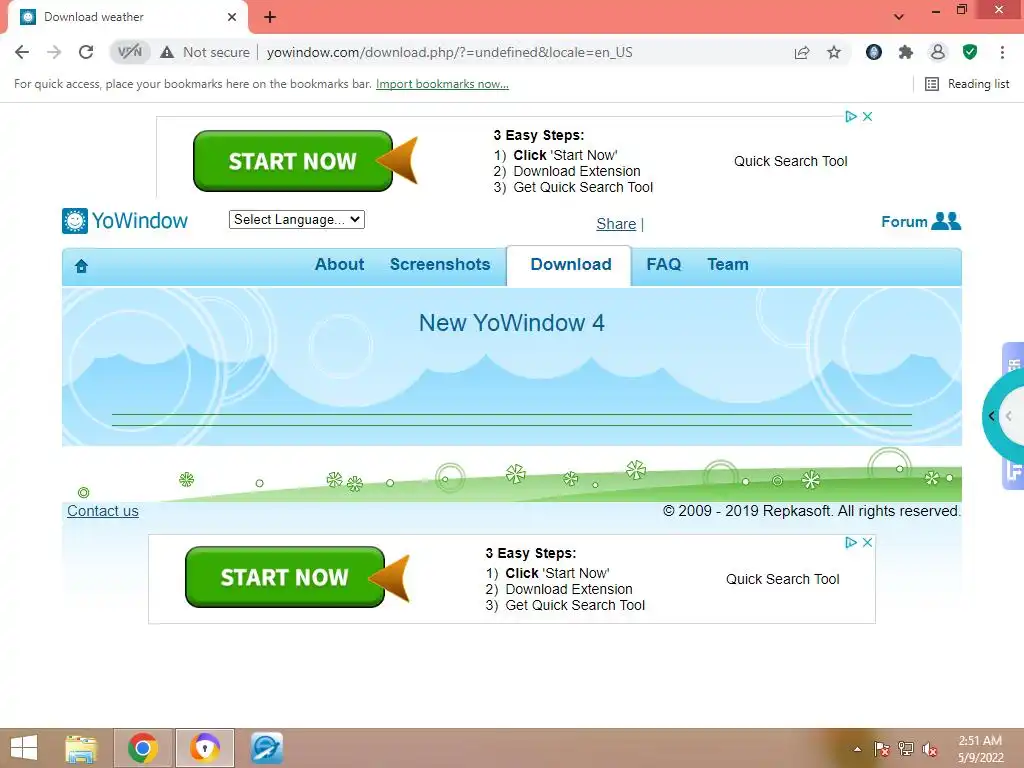Close the bottom ad with X
The height and width of the screenshot is (768, 1024).
click(867, 543)
